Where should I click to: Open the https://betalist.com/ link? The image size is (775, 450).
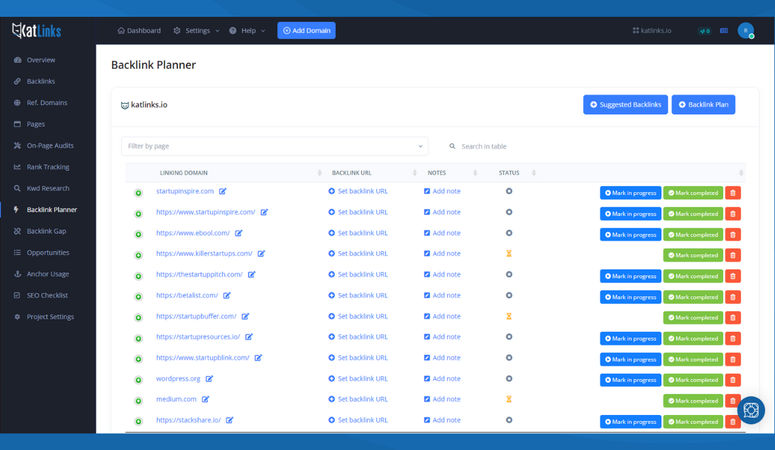click(187, 295)
